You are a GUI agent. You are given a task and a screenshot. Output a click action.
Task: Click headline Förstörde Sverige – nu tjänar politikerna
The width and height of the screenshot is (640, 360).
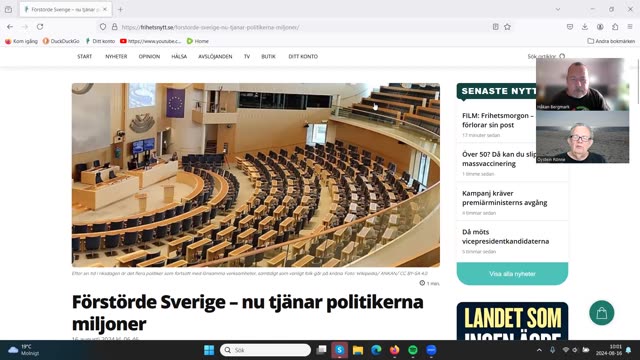pos(248,313)
